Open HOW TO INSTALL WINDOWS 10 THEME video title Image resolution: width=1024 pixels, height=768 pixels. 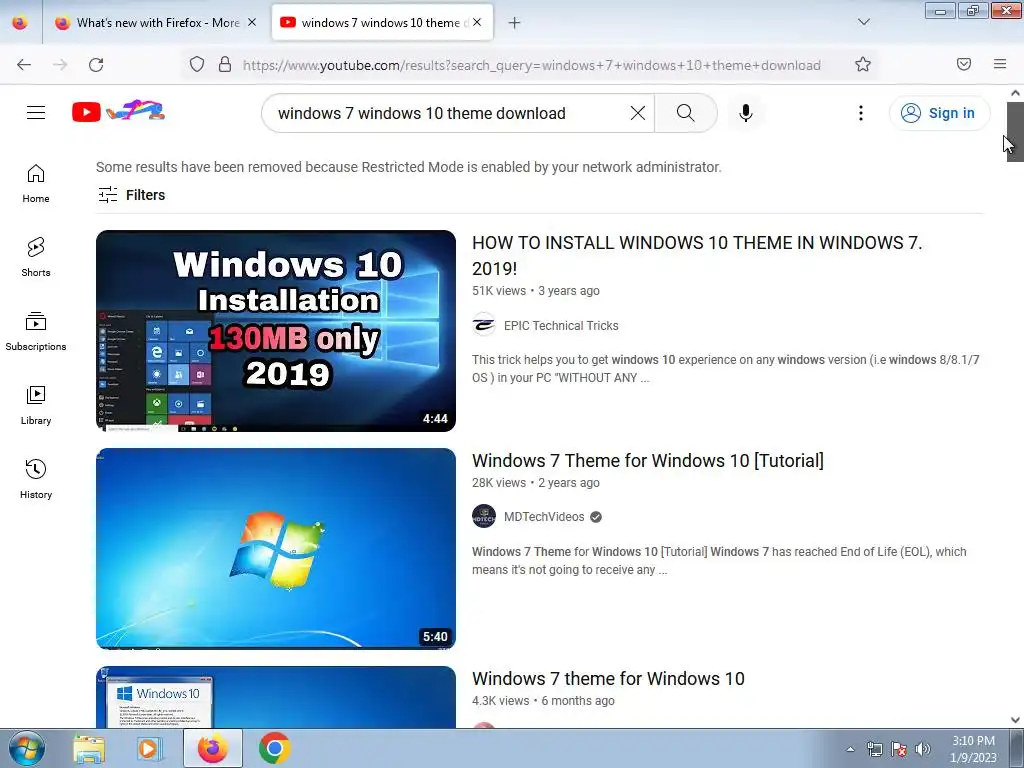click(697, 255)
